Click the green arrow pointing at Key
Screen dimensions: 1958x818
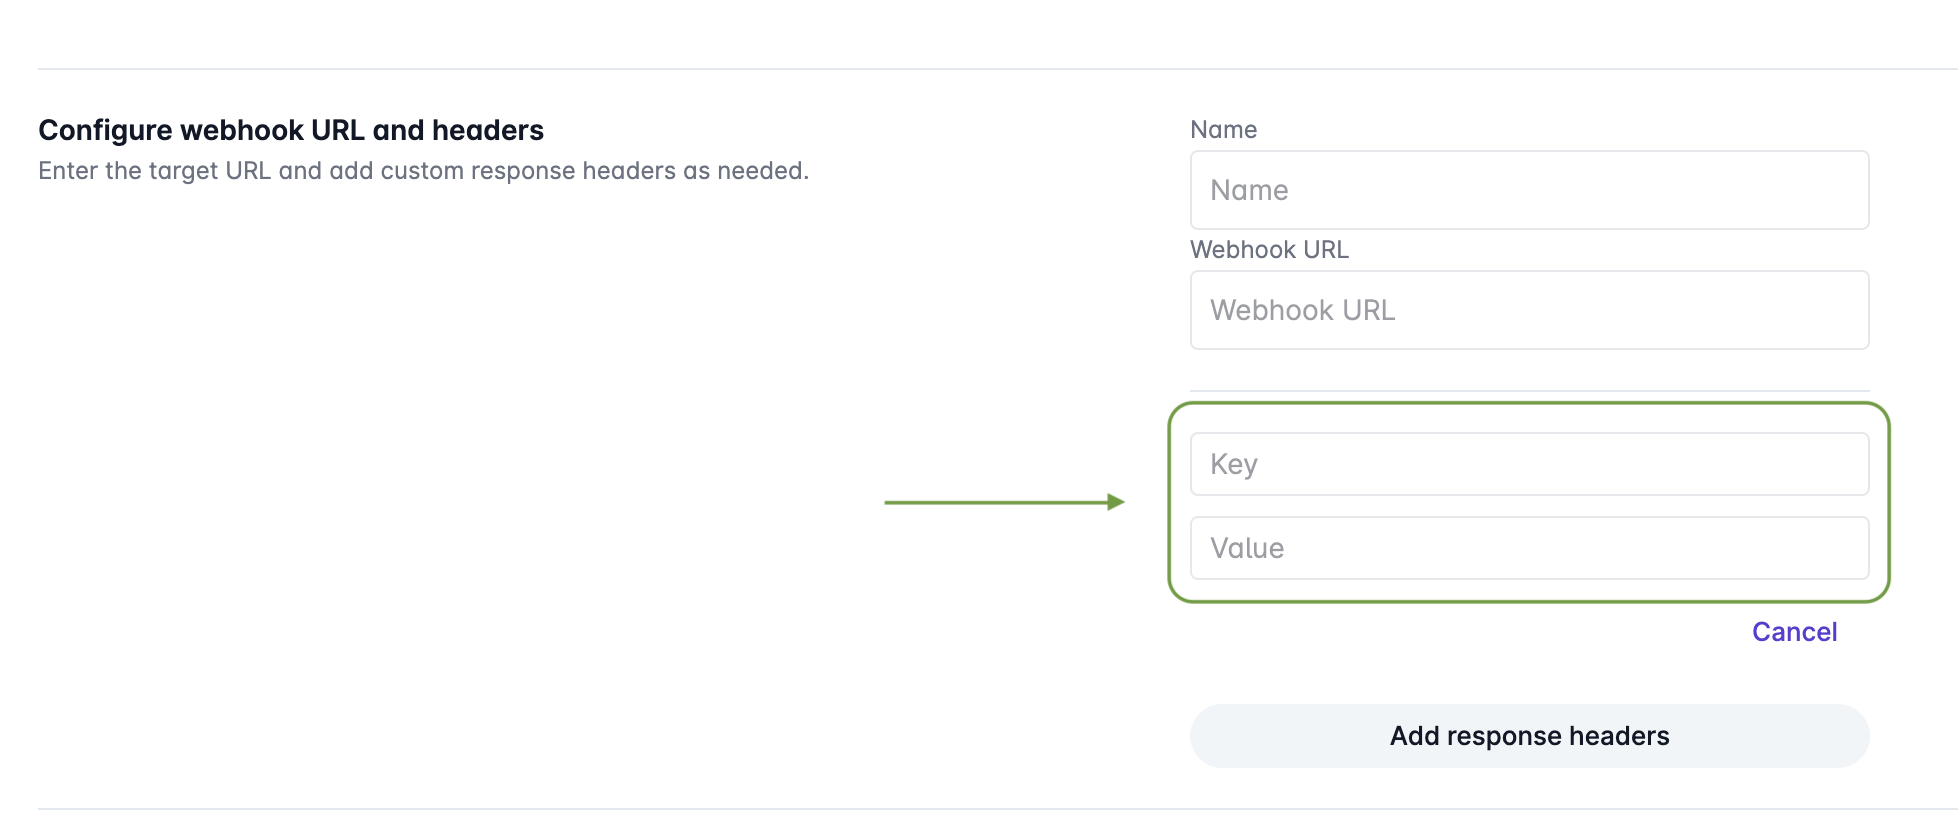tap(1000, 502)
